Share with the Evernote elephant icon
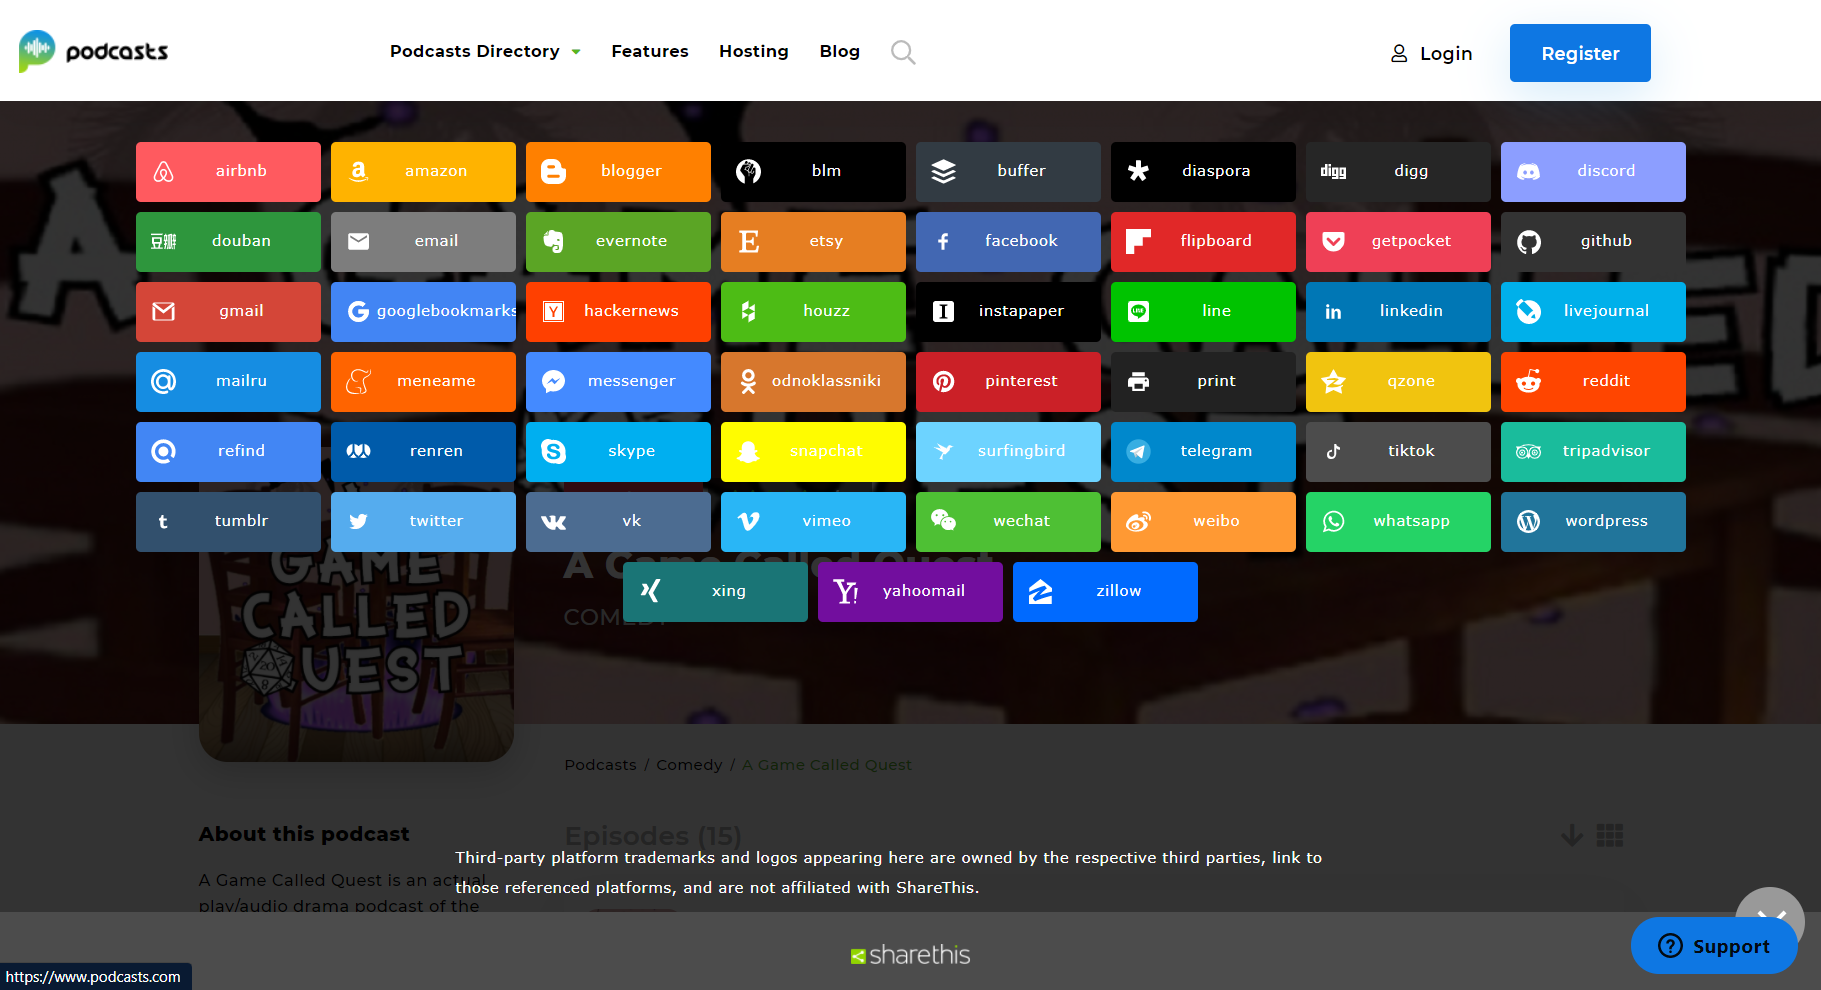 [554, 242]
